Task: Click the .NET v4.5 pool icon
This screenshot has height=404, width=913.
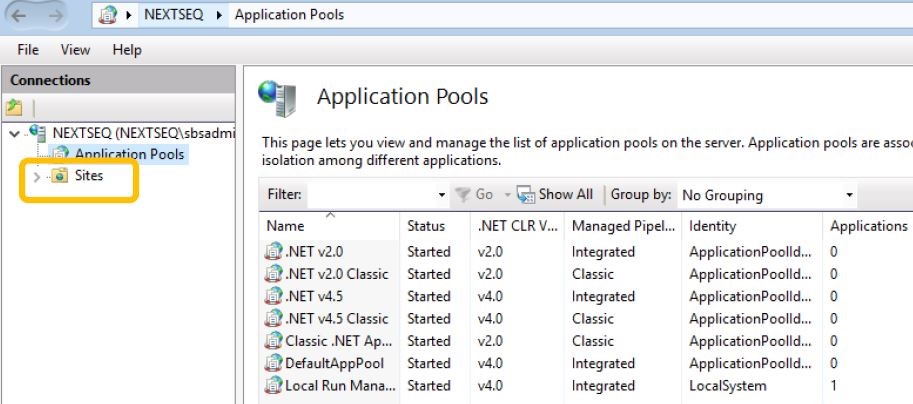Action: tap(273, 296)
